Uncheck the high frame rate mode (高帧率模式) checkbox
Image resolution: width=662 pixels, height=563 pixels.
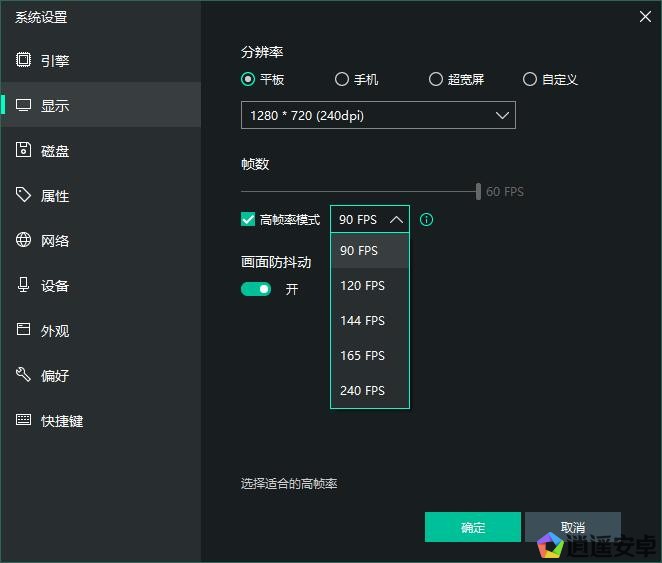pos(248,220)
